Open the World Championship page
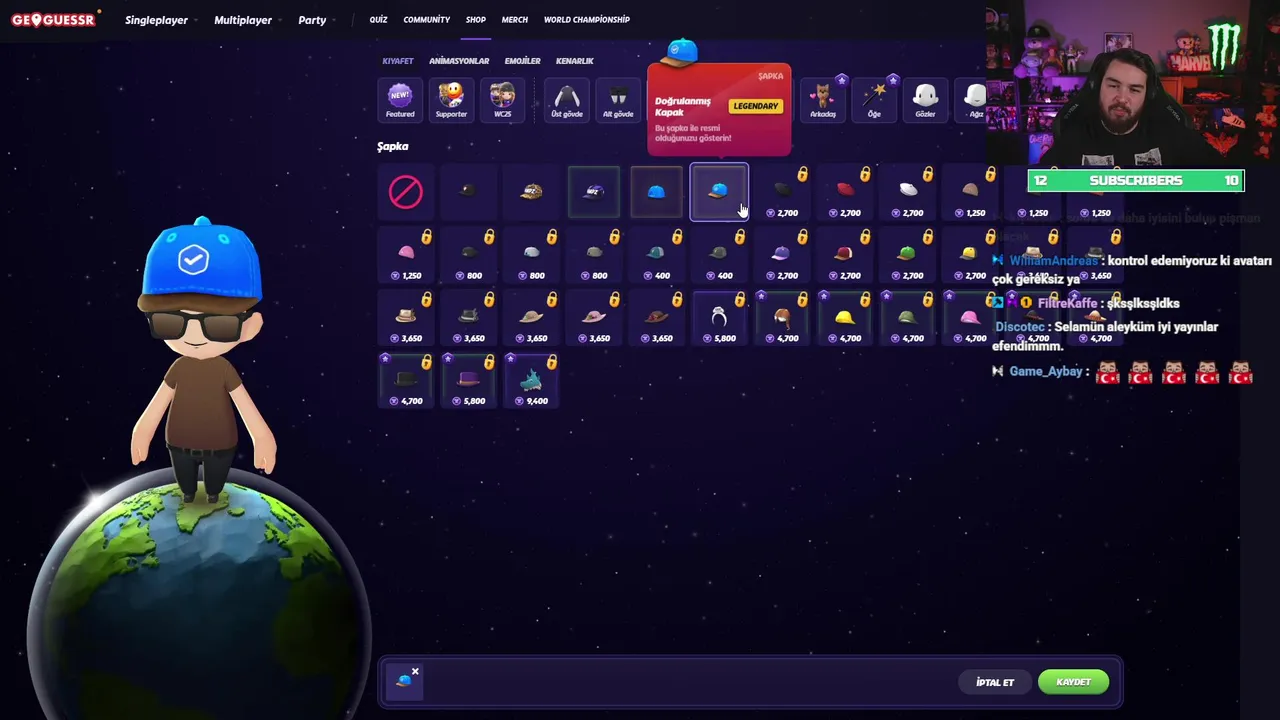 coord(587,19)
